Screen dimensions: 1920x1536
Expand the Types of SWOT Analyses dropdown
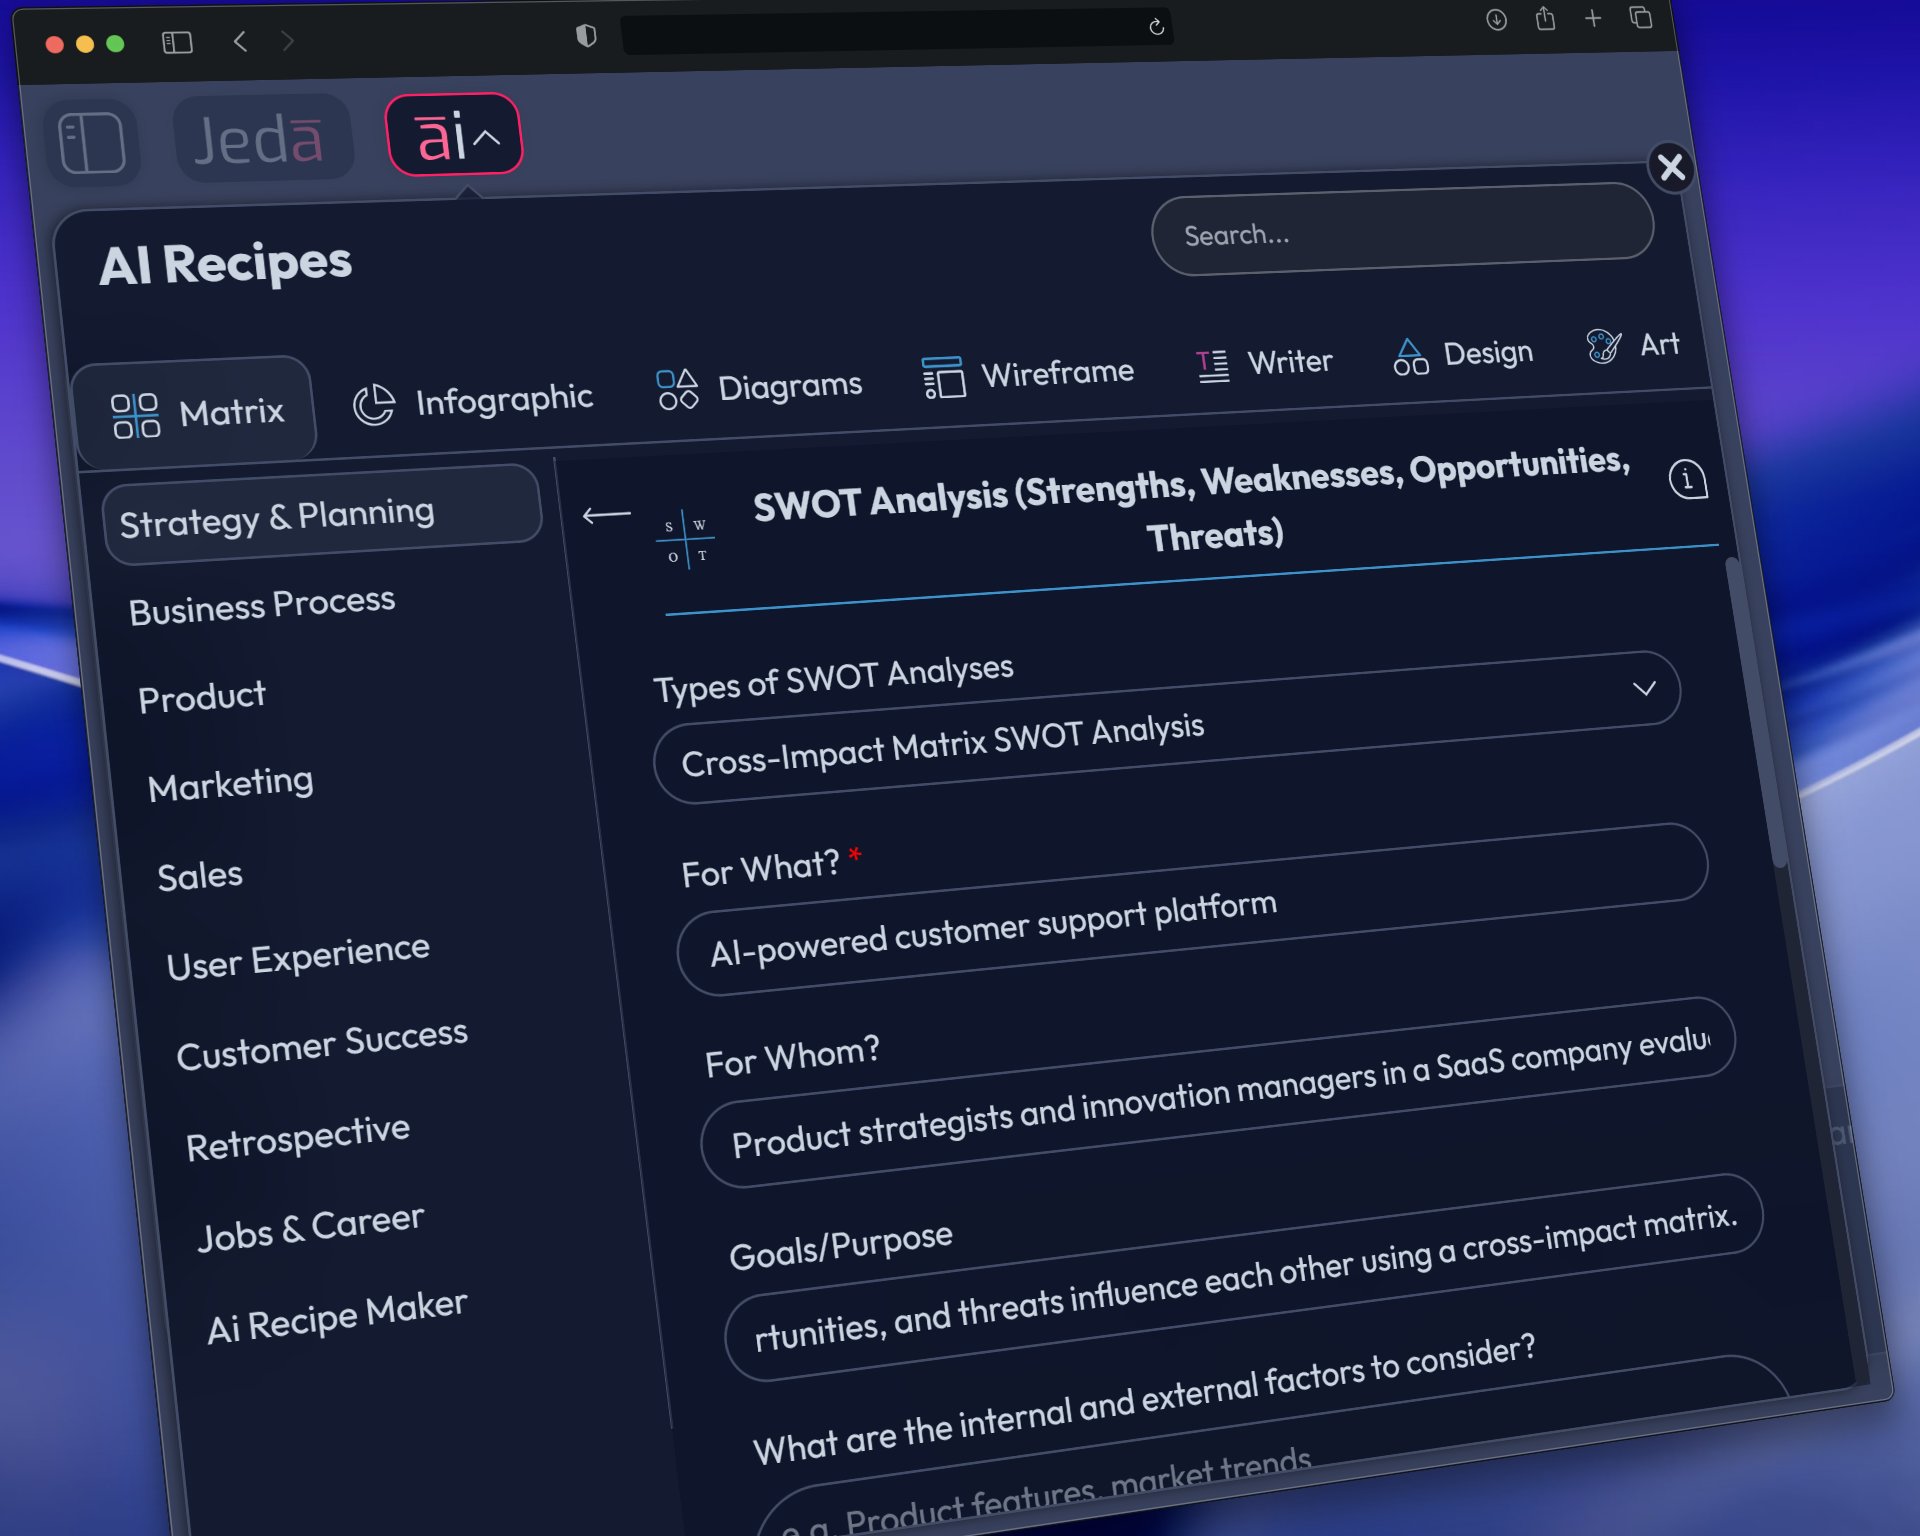tap(1642, 689)
